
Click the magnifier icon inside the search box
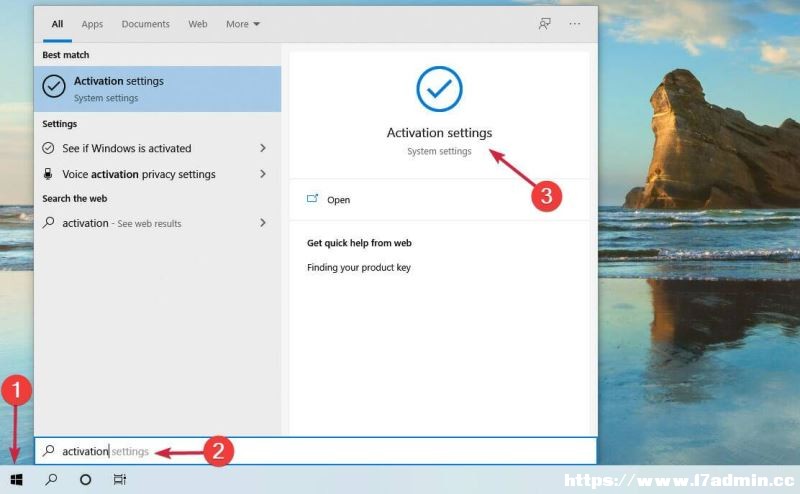pyautogui.click(x=48, y=451)
